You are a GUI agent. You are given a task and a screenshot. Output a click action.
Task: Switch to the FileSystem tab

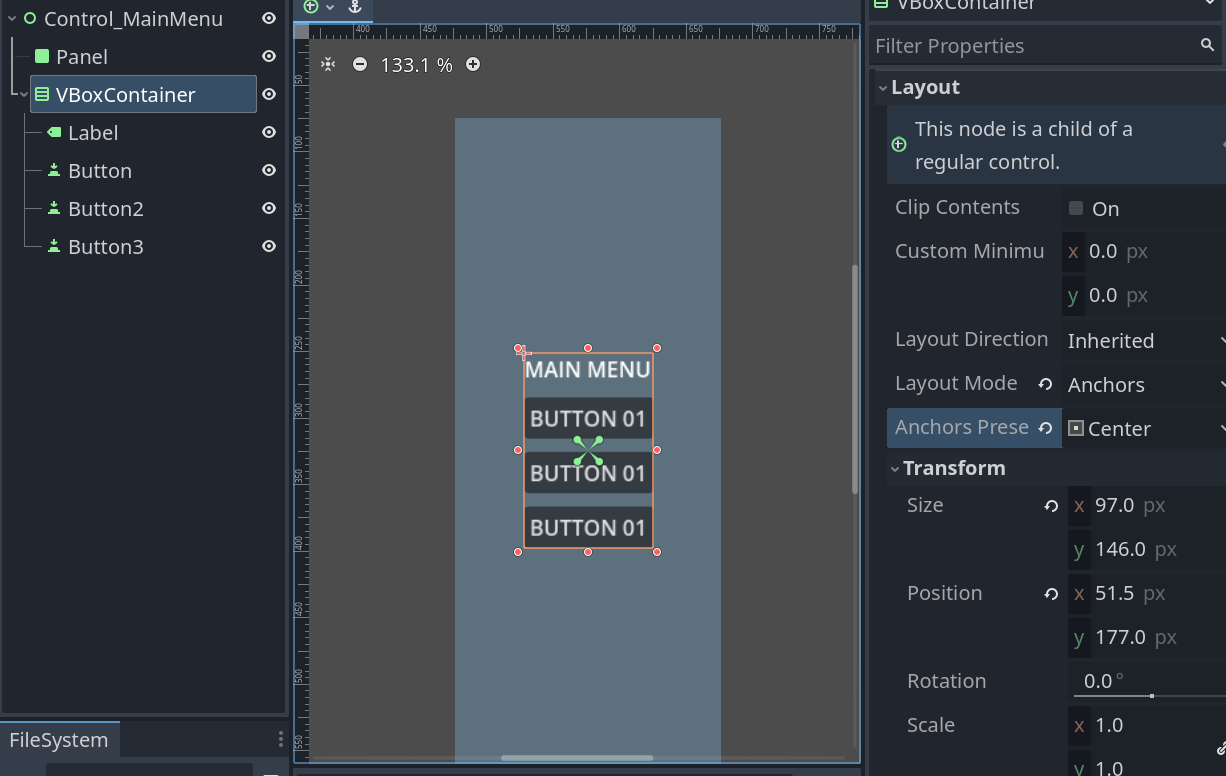(59, 740)
